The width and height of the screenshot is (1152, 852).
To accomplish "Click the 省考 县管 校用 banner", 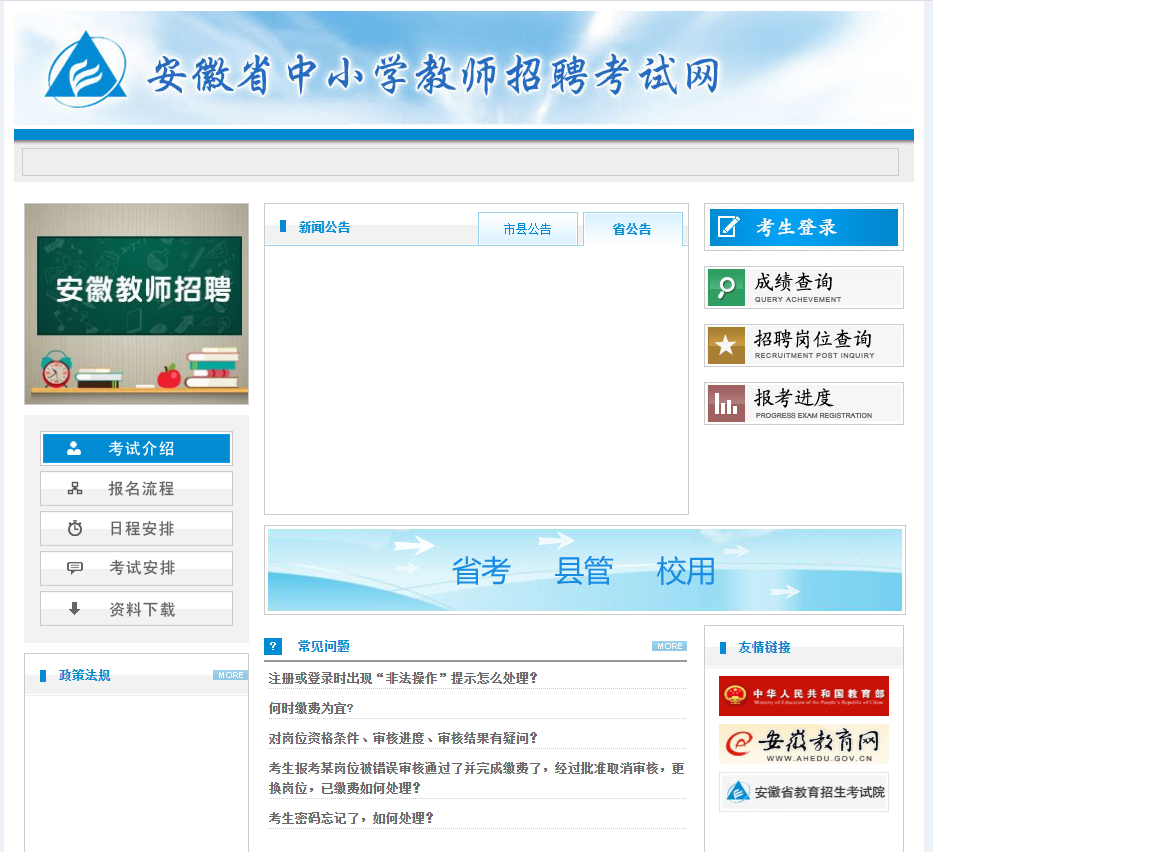I will click(584, 570).
